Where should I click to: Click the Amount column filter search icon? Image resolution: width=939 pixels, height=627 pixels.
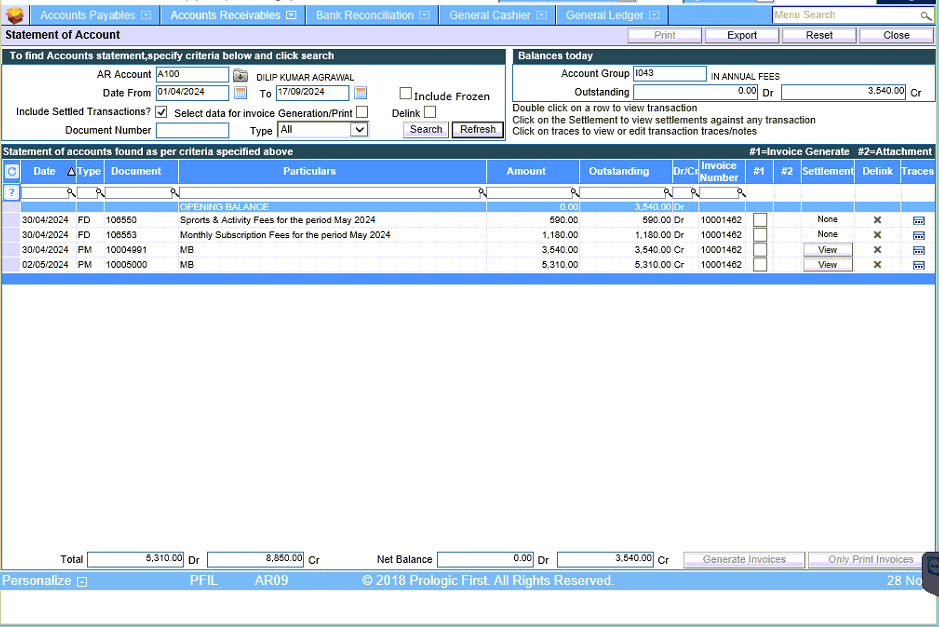tap(575, 193)
